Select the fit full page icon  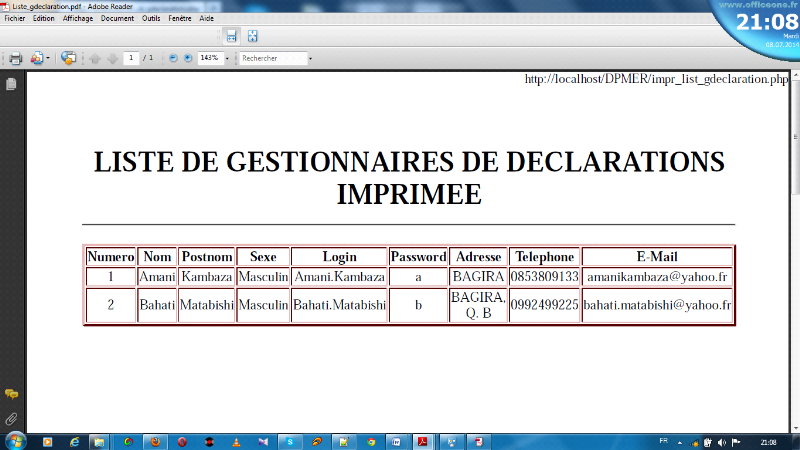[253, 36]
